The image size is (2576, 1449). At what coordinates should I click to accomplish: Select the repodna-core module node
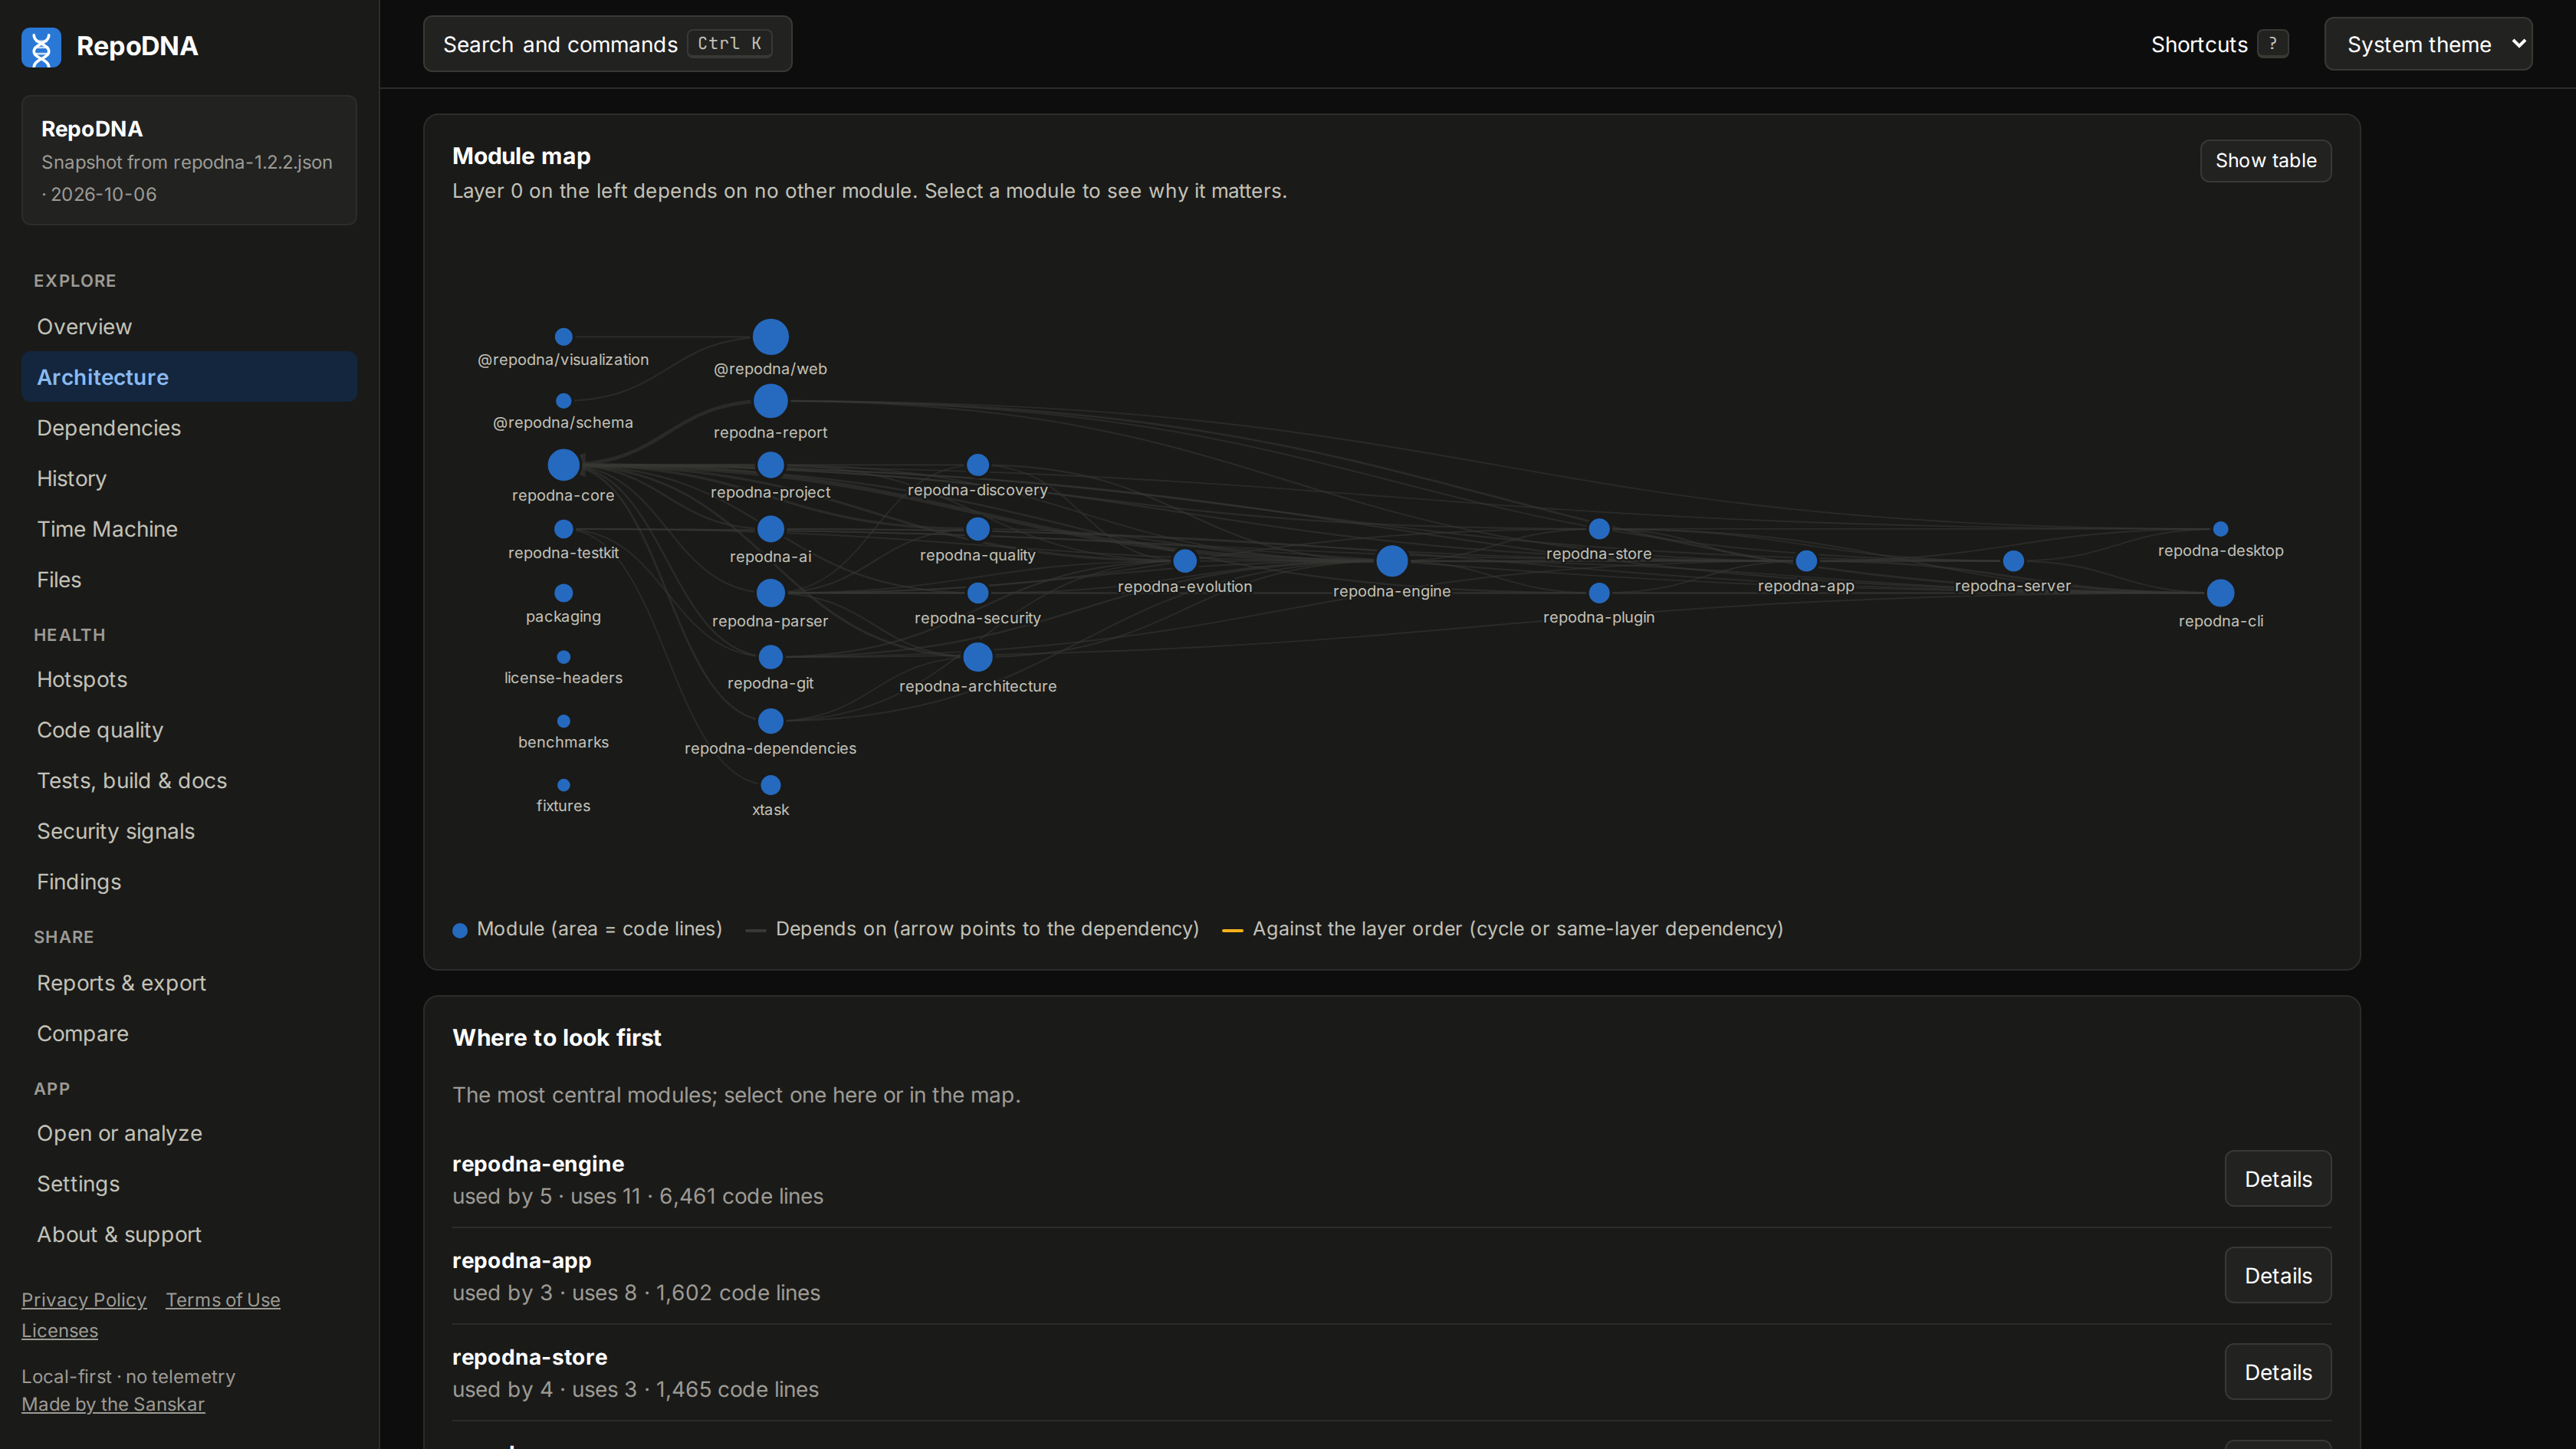563,465
